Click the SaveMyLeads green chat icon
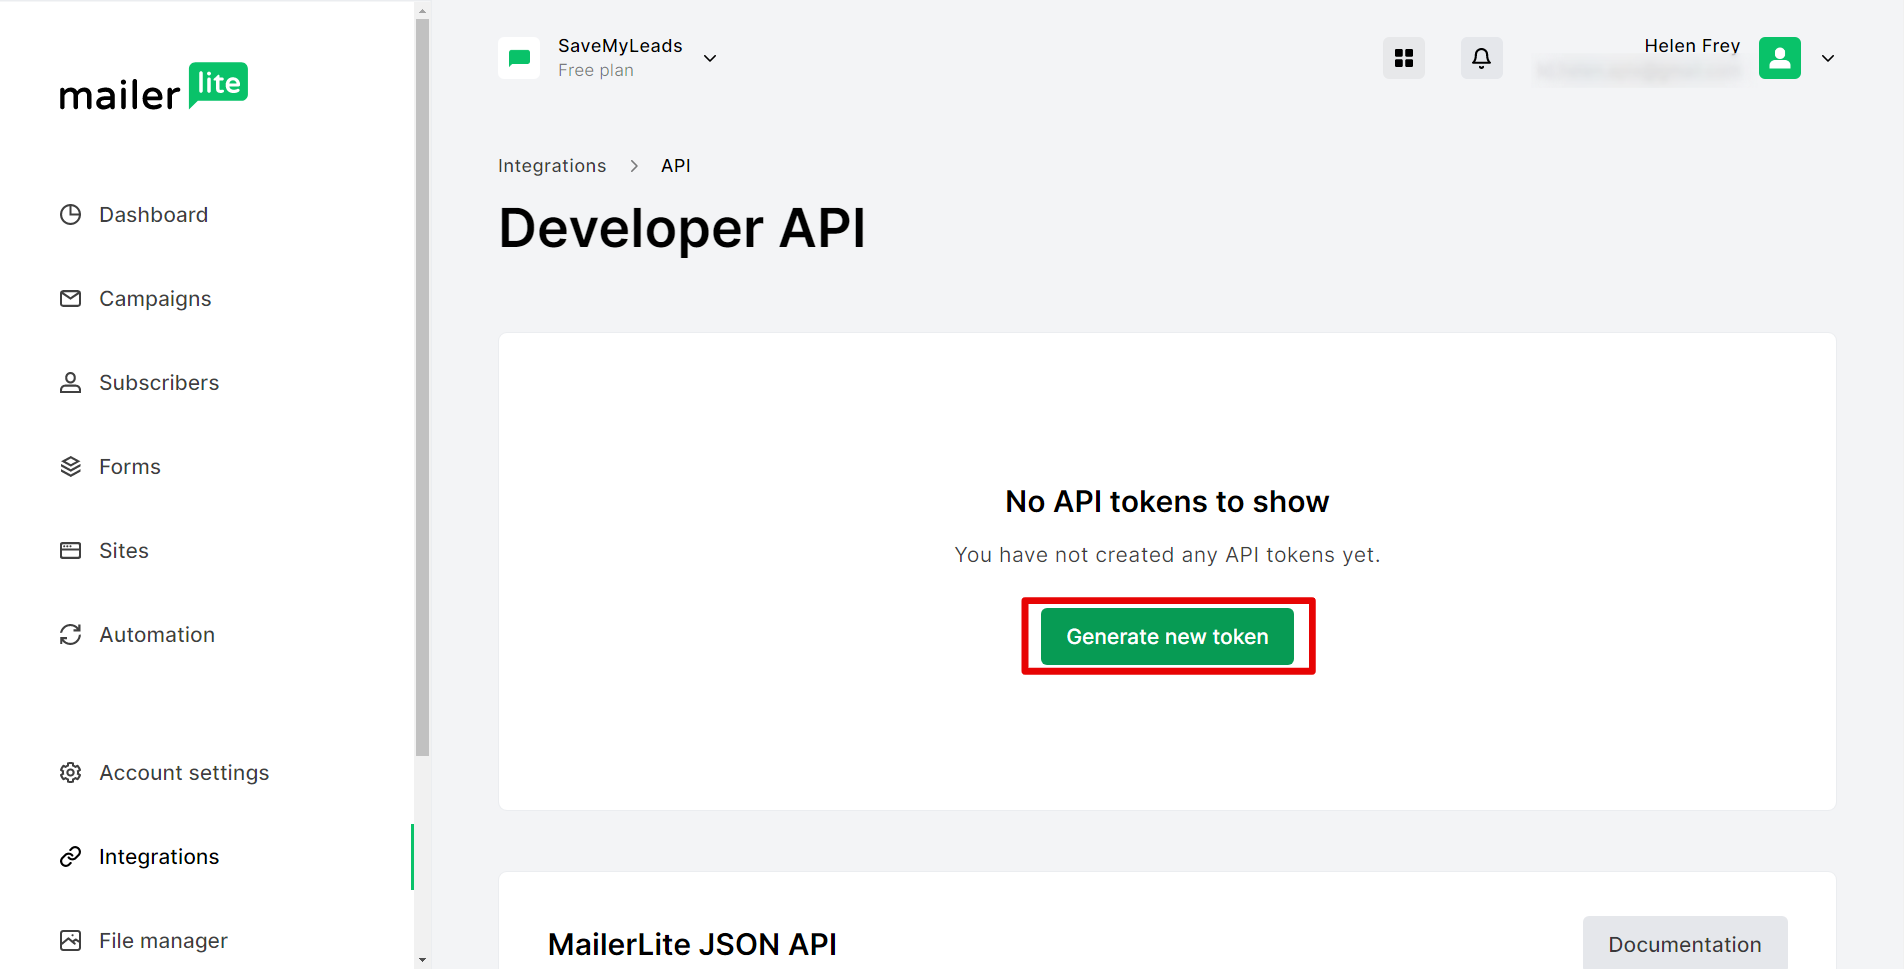The image size is (1904, 969). (519, 58)
